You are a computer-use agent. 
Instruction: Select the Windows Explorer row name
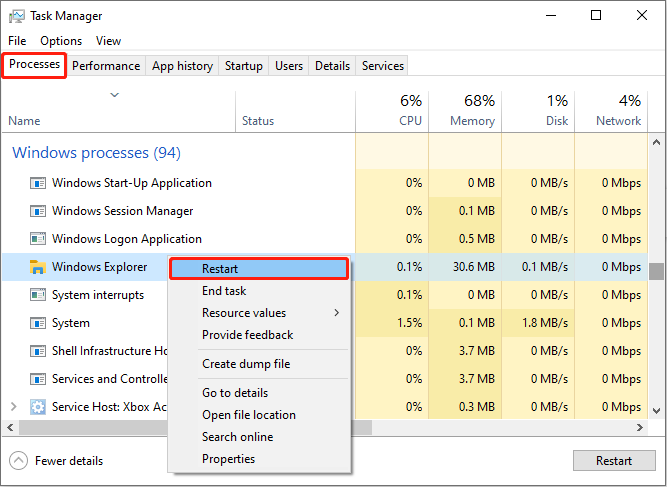[100, 267]
